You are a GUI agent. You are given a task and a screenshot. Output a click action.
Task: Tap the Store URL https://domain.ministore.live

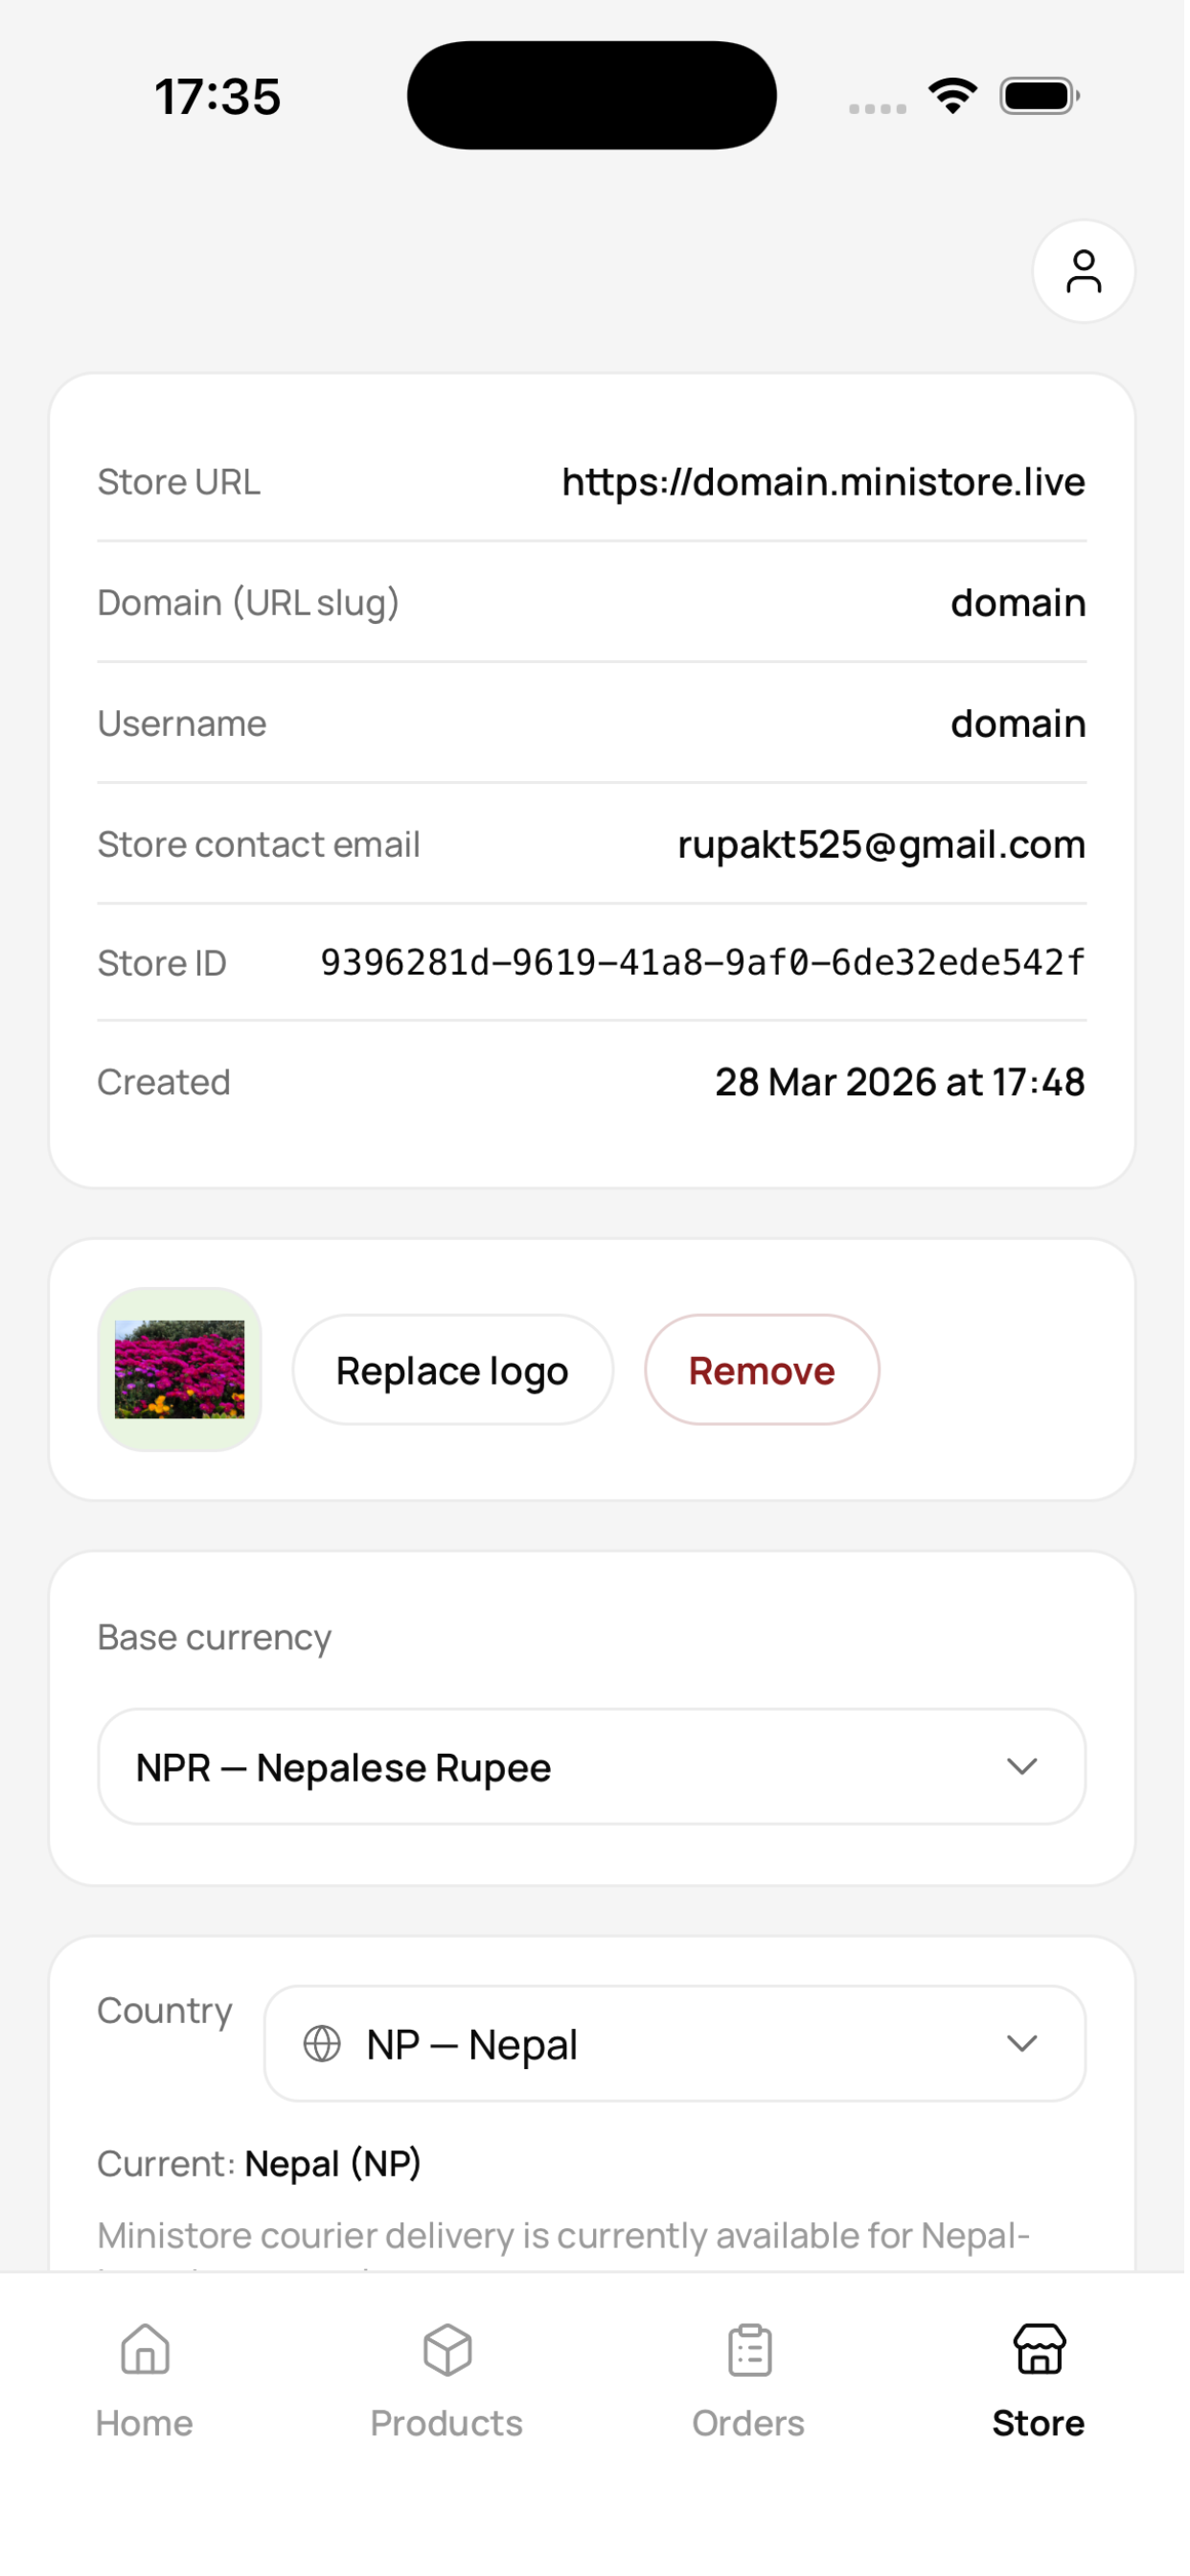(827, 484)
